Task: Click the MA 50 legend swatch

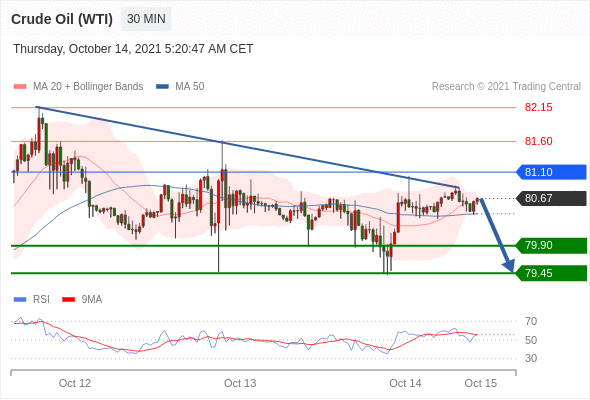Action: pyautogui.click(x=162, y=87)
